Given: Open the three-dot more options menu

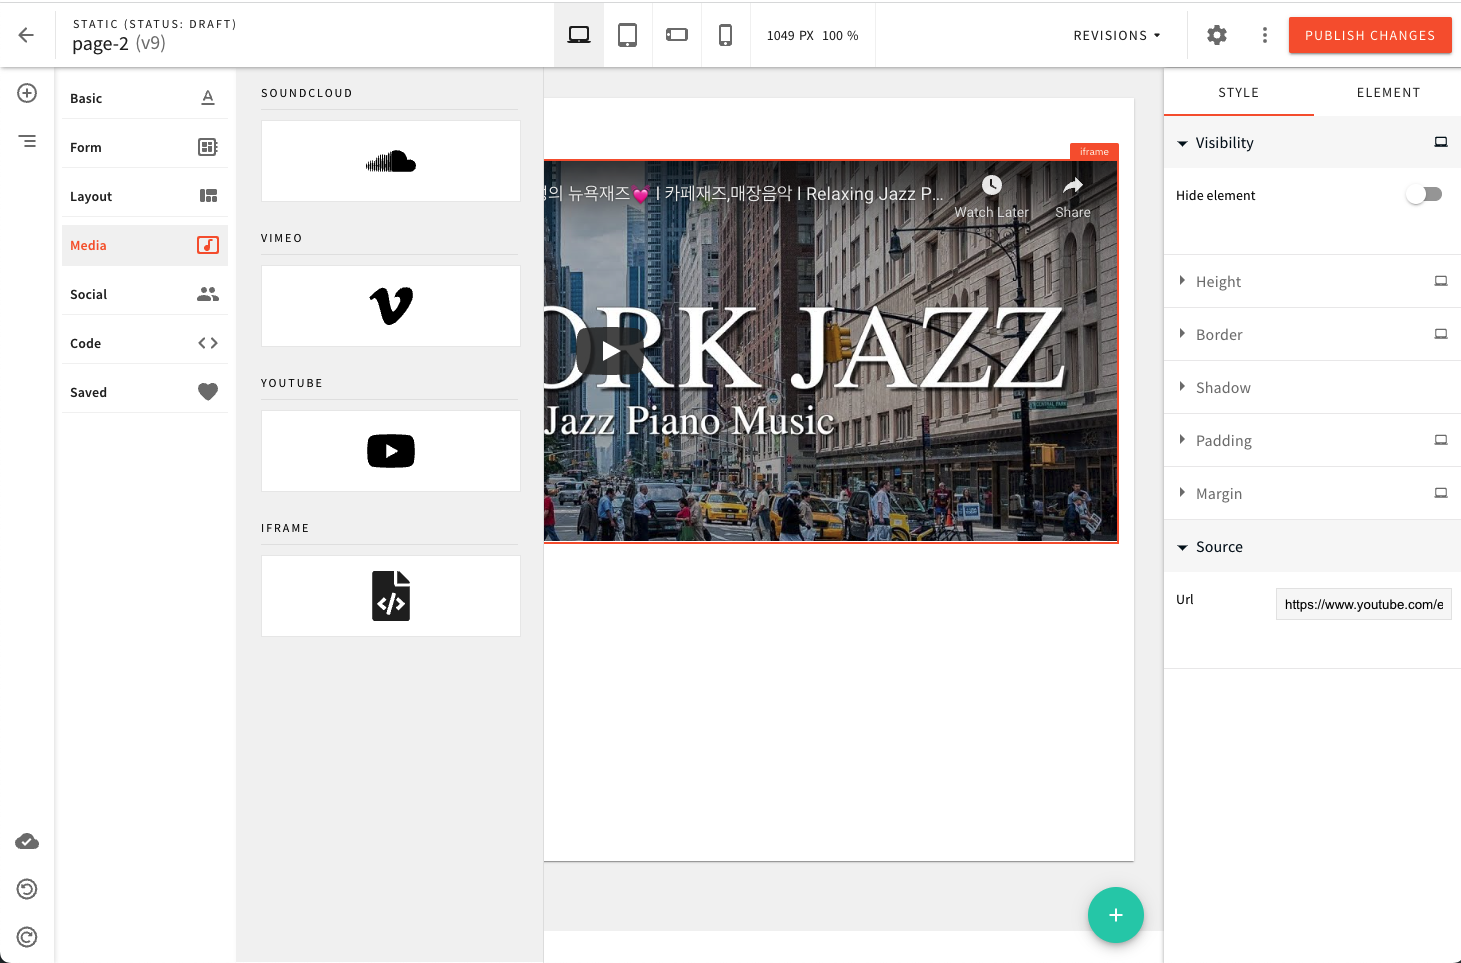Looking at the screenshot, I should click(x=1265, y=35).
